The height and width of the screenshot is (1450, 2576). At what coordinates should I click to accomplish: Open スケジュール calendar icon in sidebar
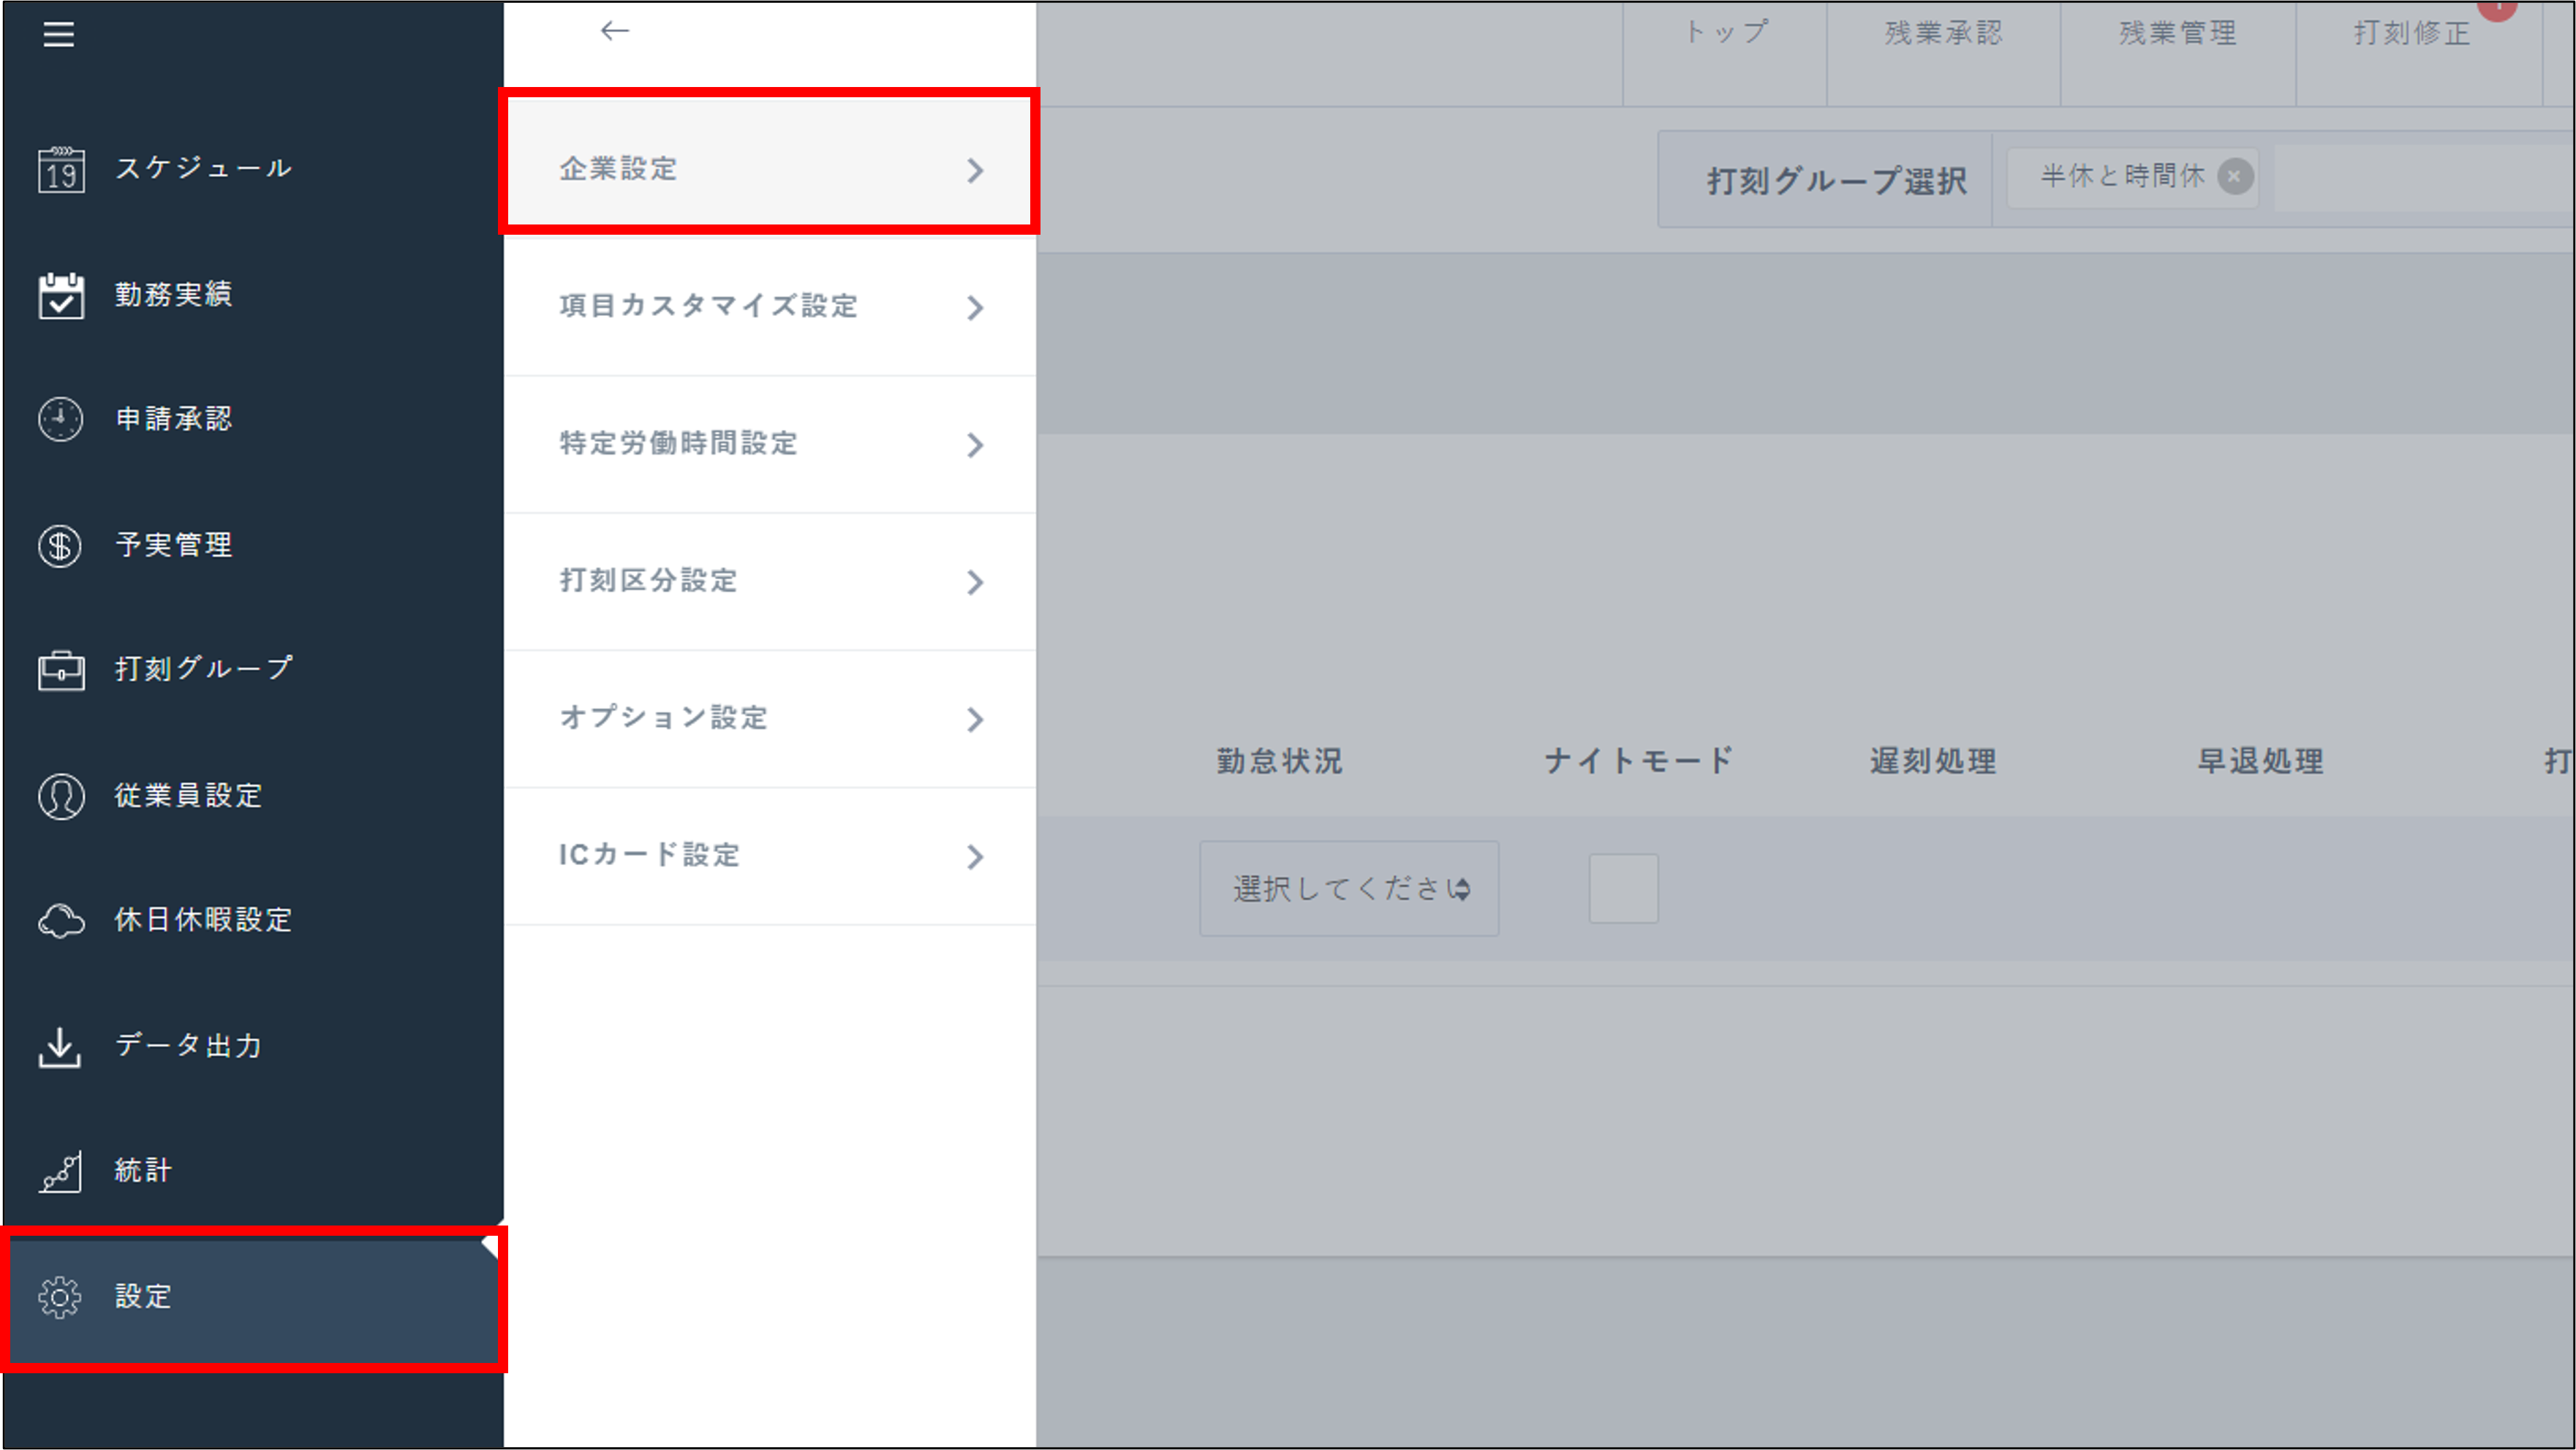click(61, 169)
